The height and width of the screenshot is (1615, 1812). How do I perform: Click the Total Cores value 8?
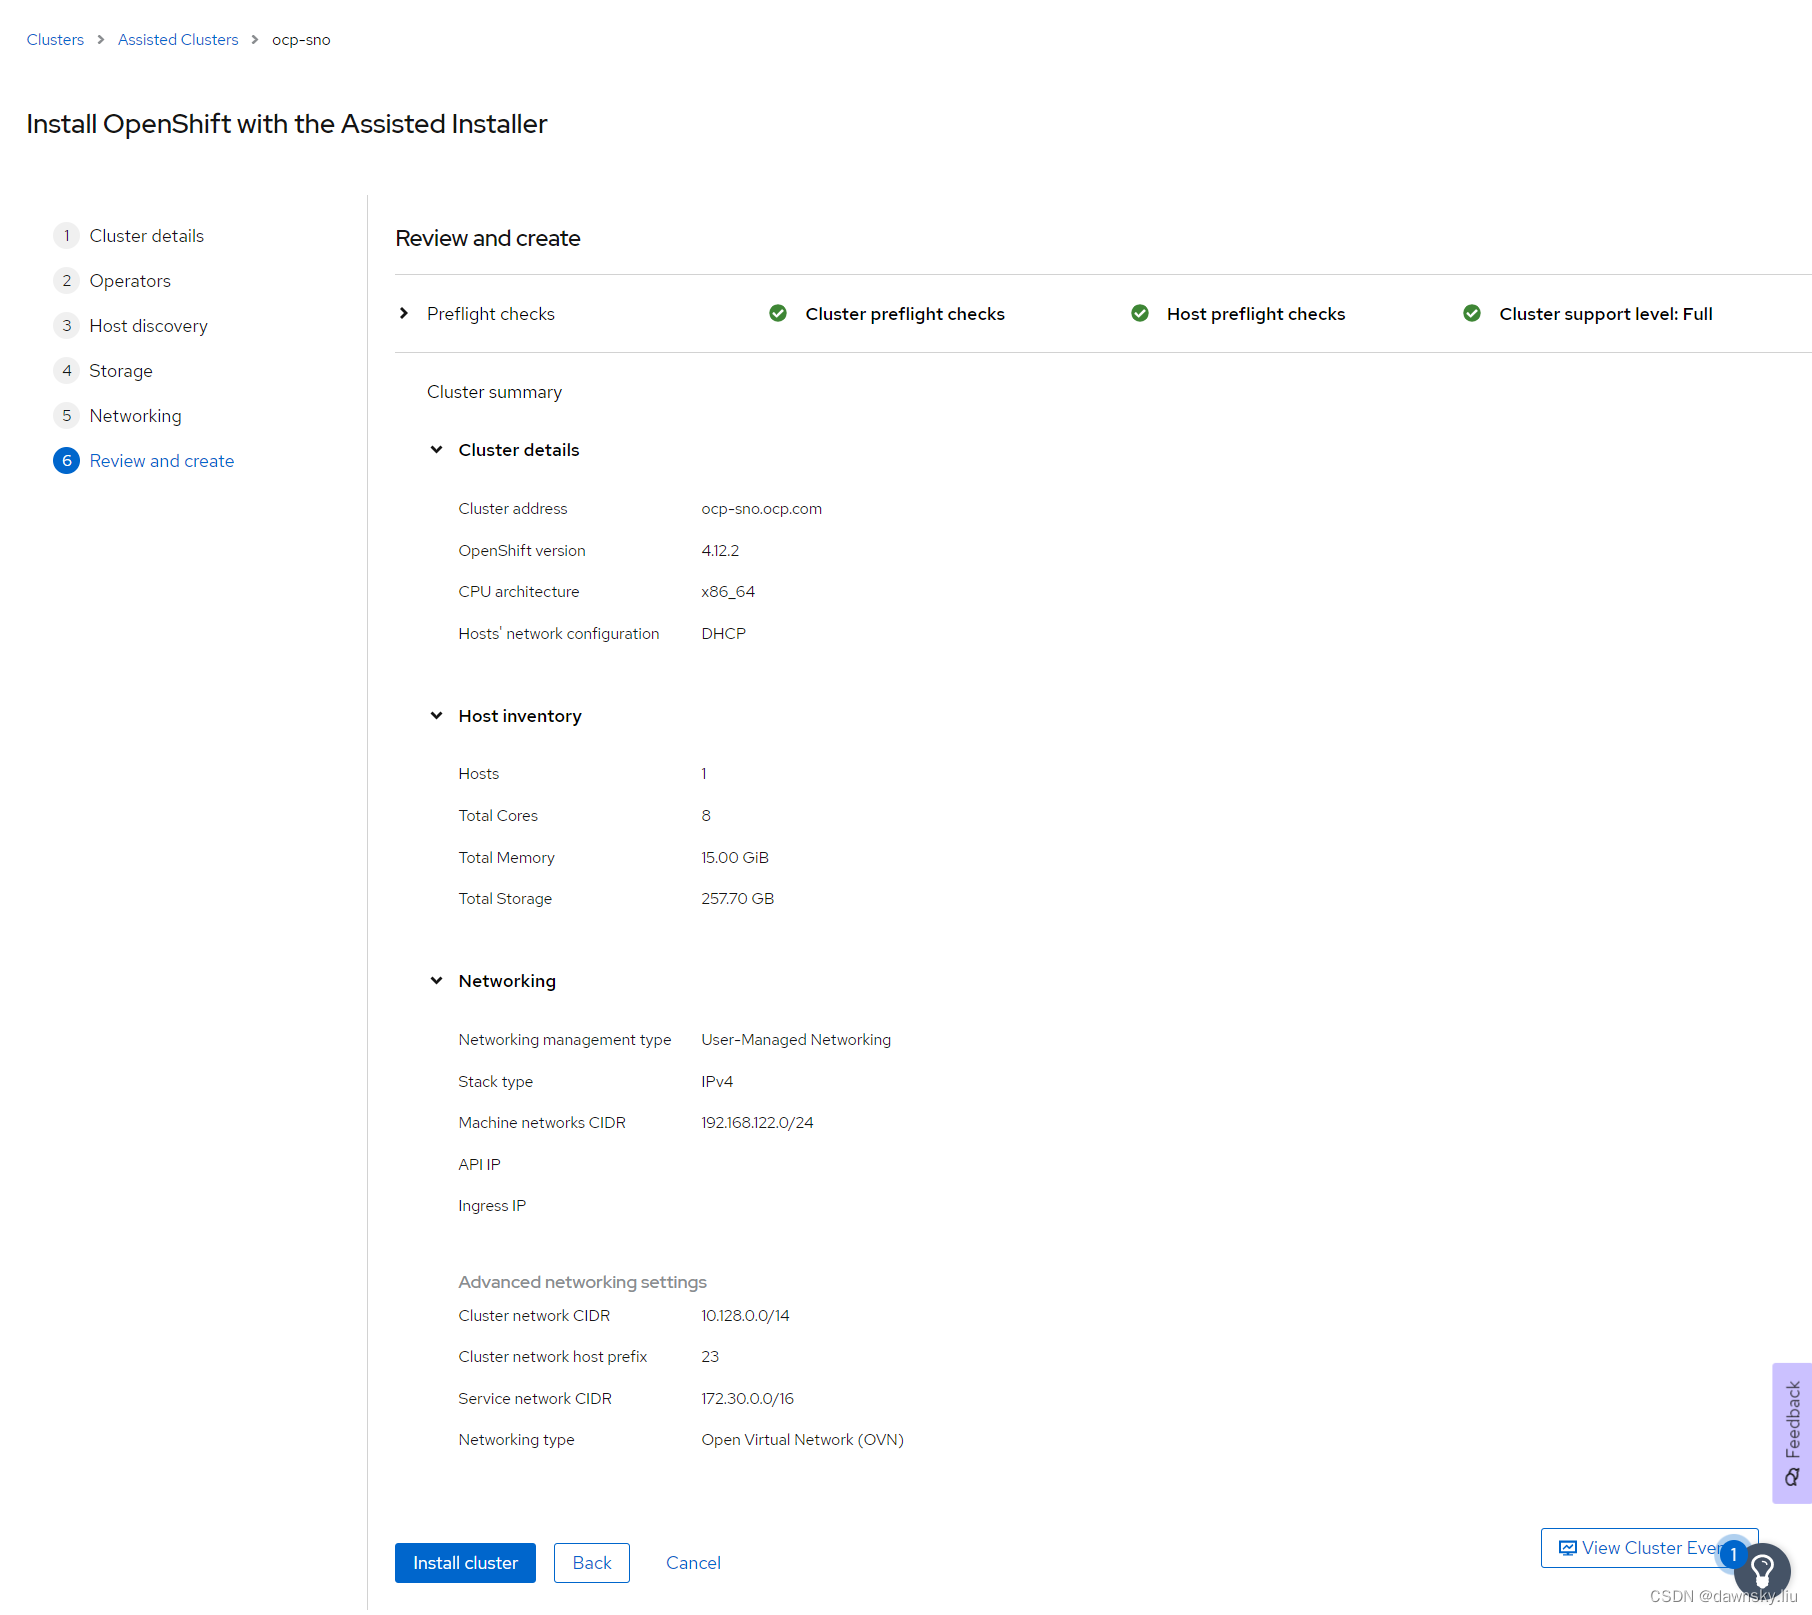(706, 816)
